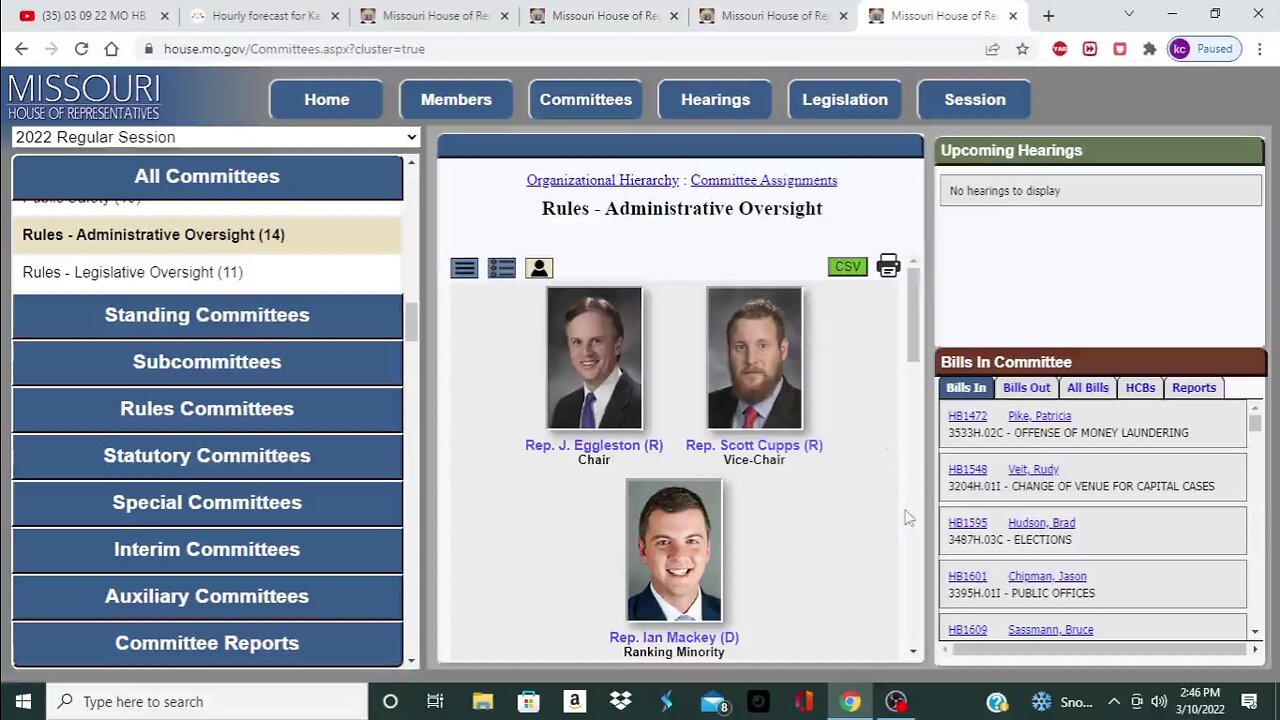Open the Office app in taskbar
The image size is (1280, 720).
804,701
